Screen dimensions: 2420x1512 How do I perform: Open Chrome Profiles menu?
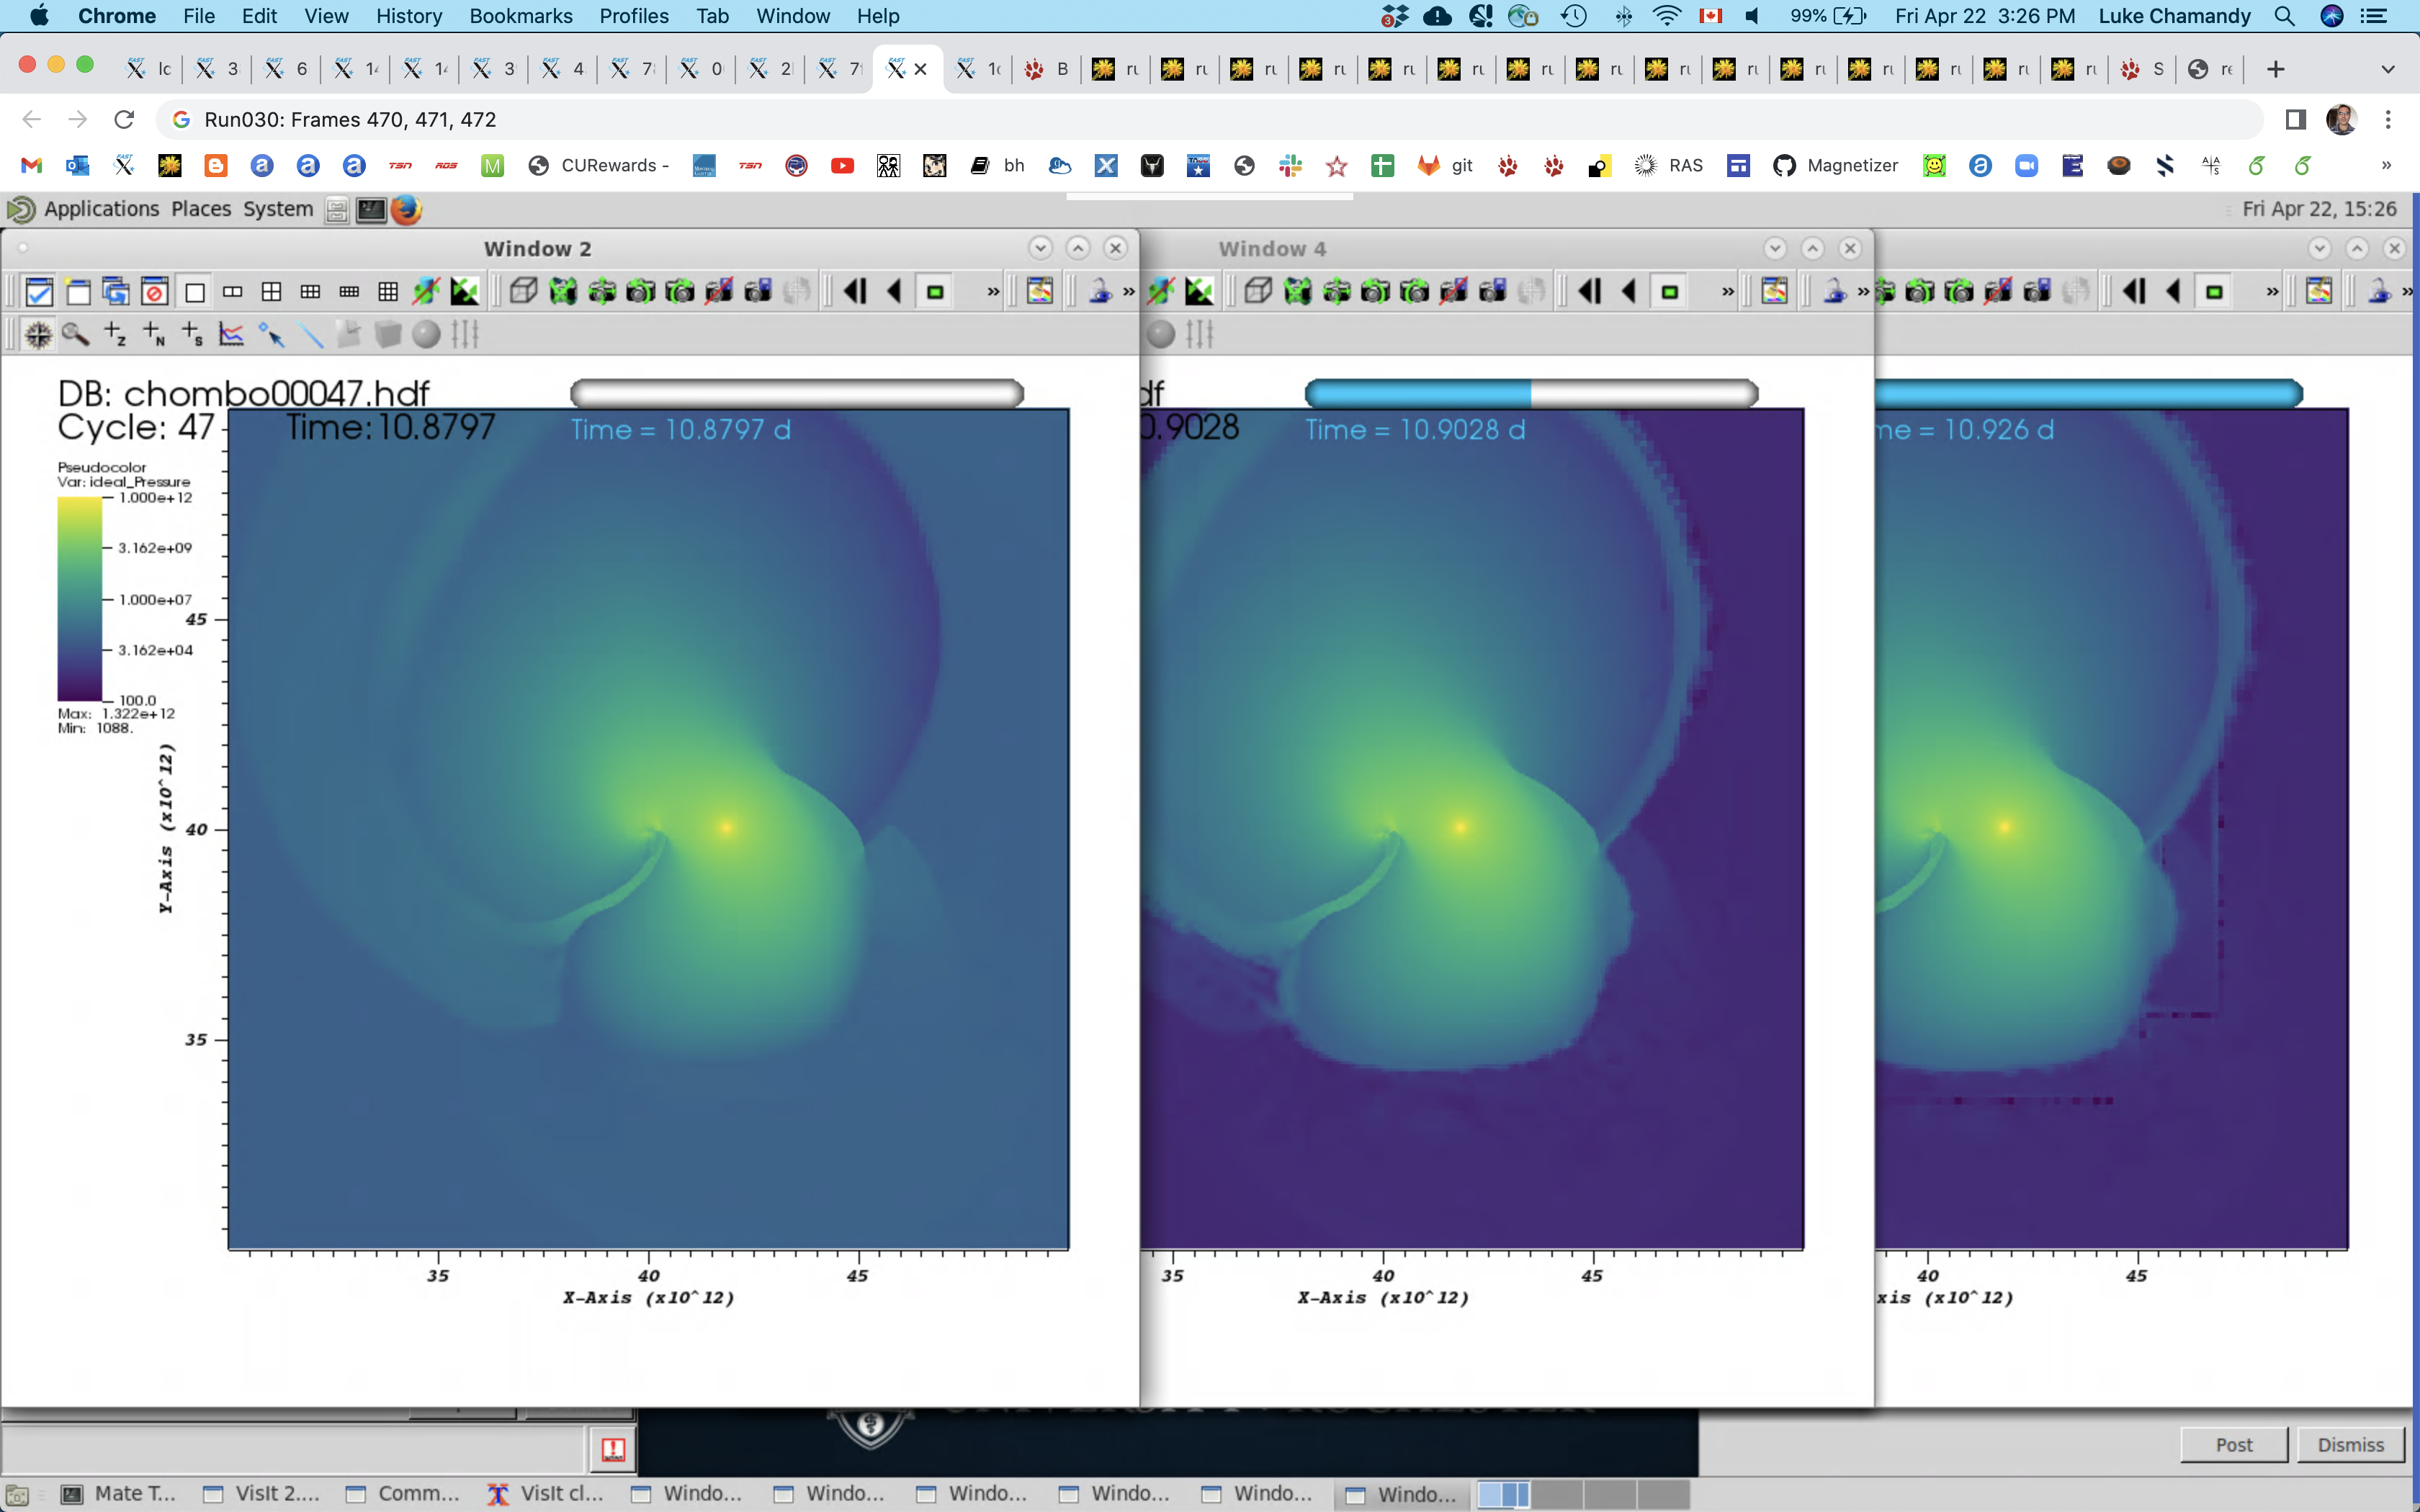click(634, 16)
